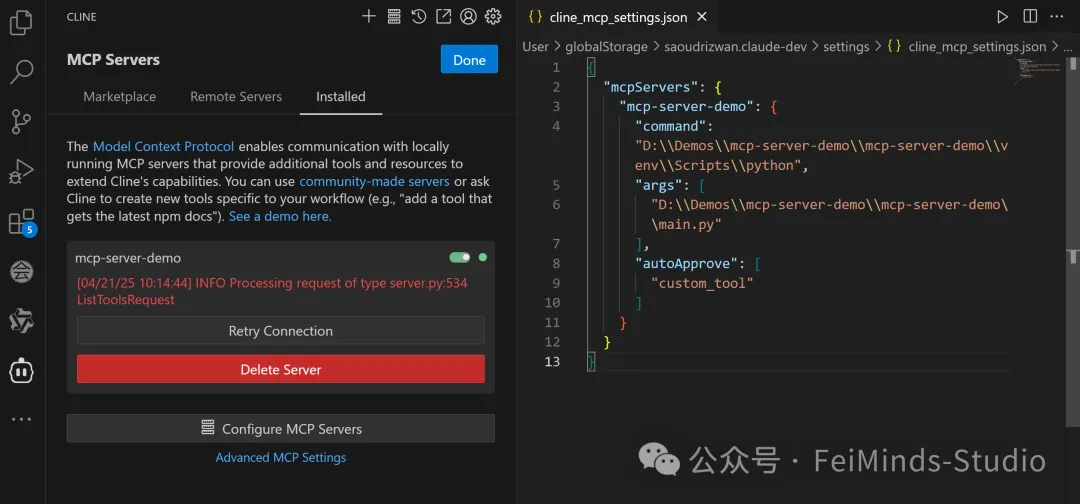Click the saoudrizwan.claude-dev breadcrumb segment
This screenshot has height=504, width=1080.
click(x=736, y=47)
